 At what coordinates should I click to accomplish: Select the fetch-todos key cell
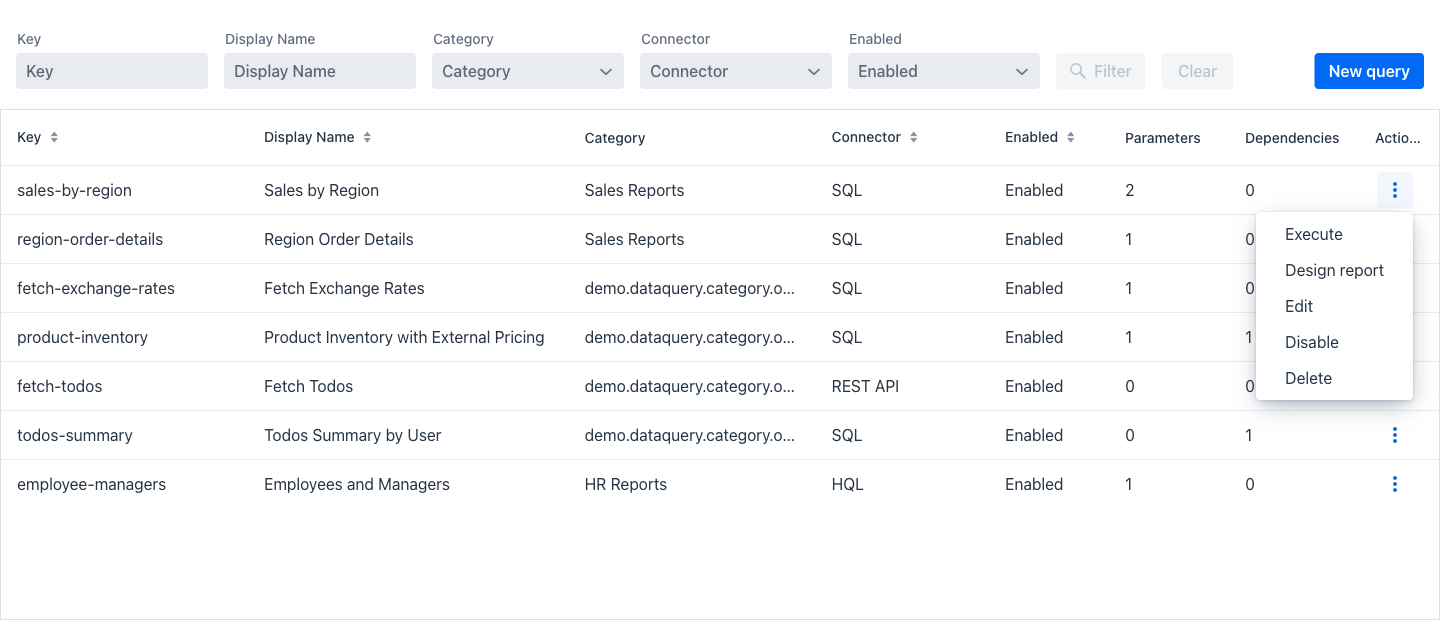click(x=60, y=386)
